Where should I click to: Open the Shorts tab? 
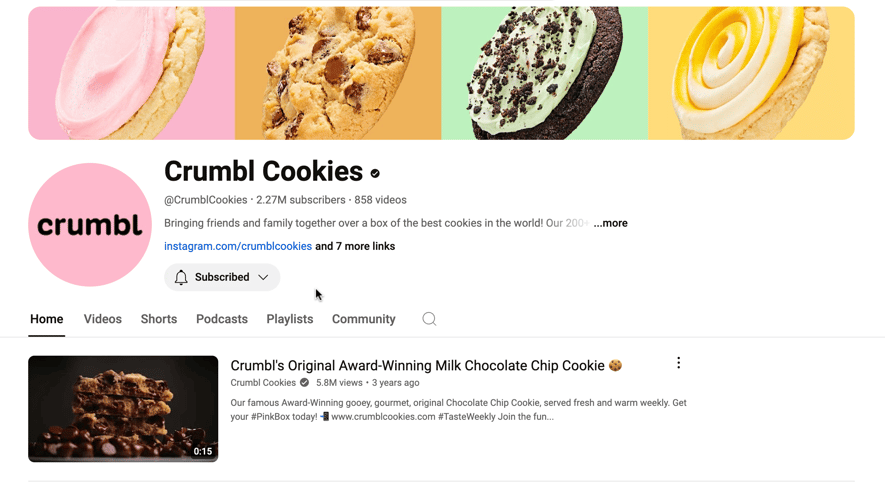[x=159, y=319]
